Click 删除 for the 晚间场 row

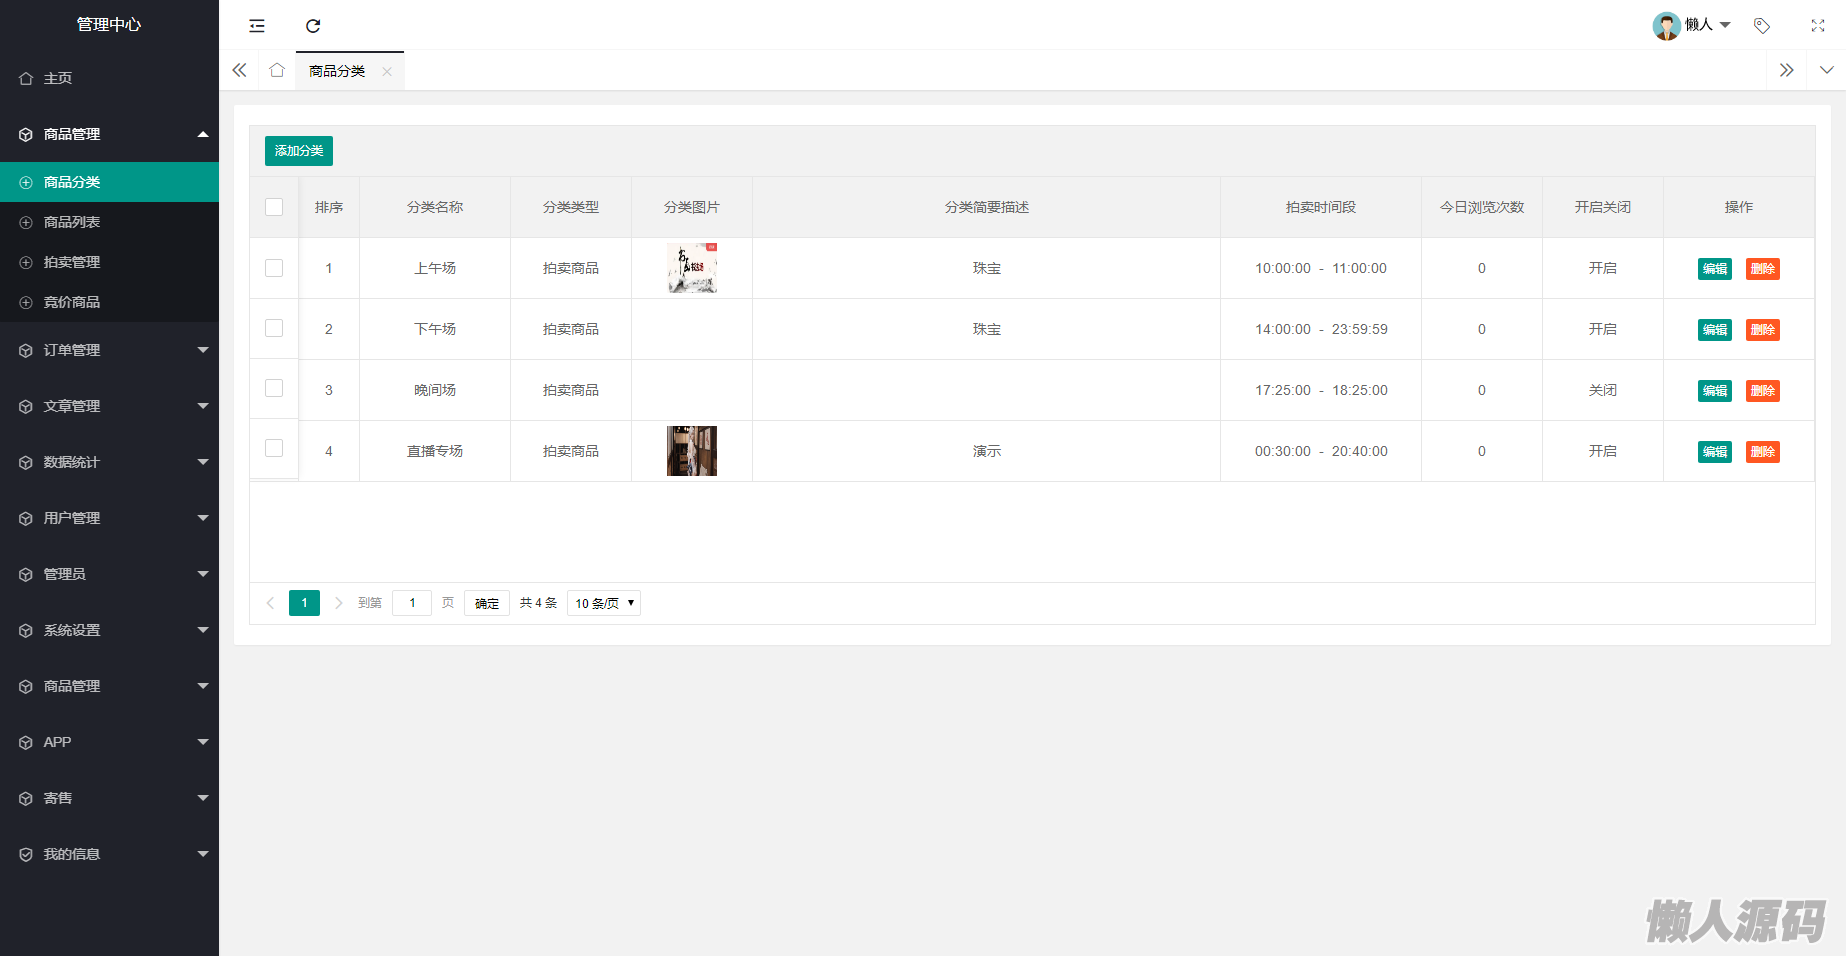[1763, 391]
